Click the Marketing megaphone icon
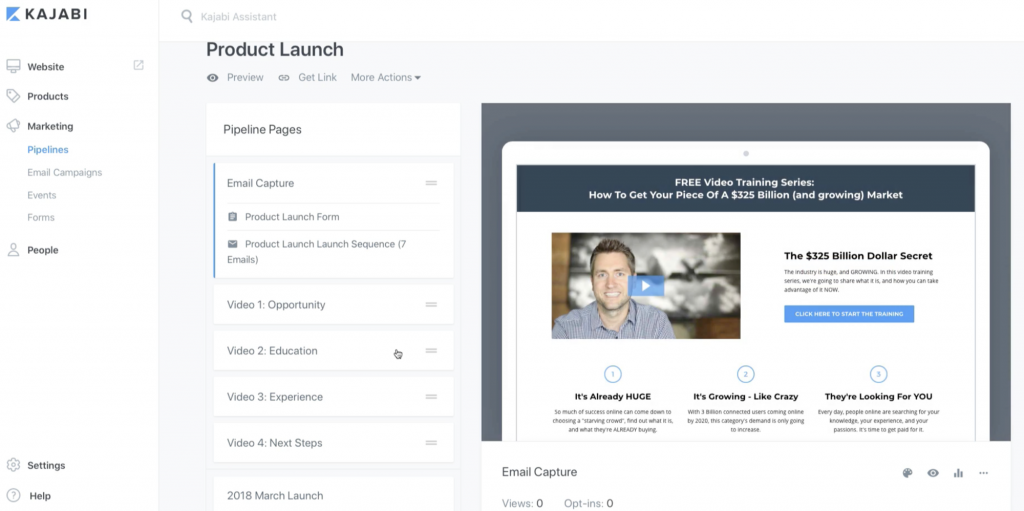This screenshot has width=1024, height=511. 13,125
